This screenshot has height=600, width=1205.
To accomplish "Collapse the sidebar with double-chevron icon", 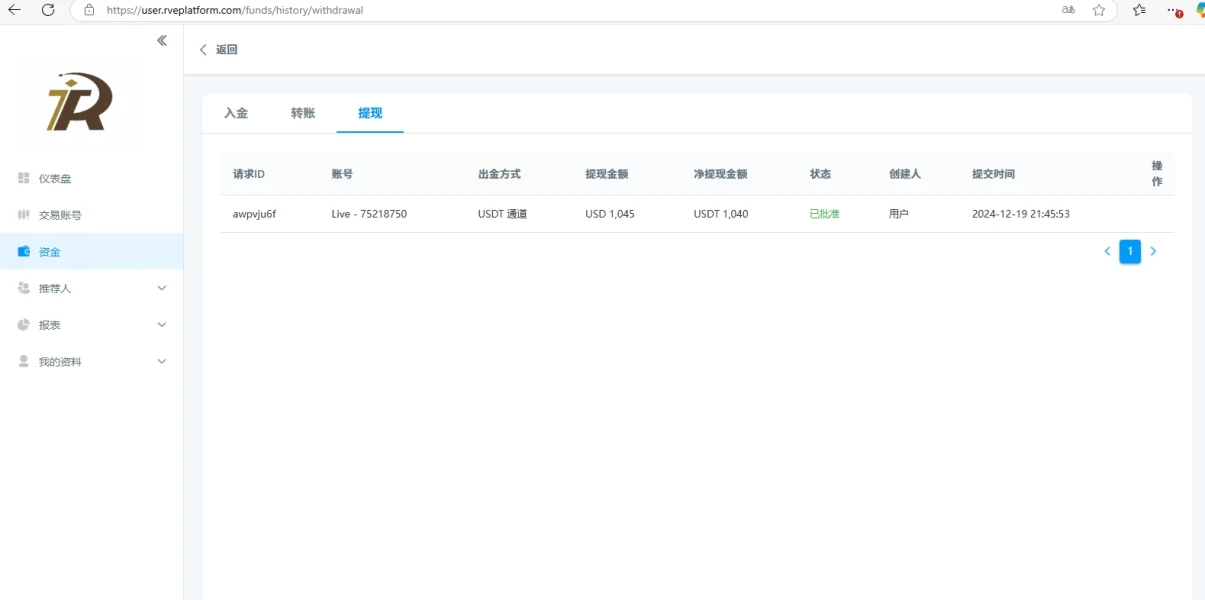I will (162, 41).
